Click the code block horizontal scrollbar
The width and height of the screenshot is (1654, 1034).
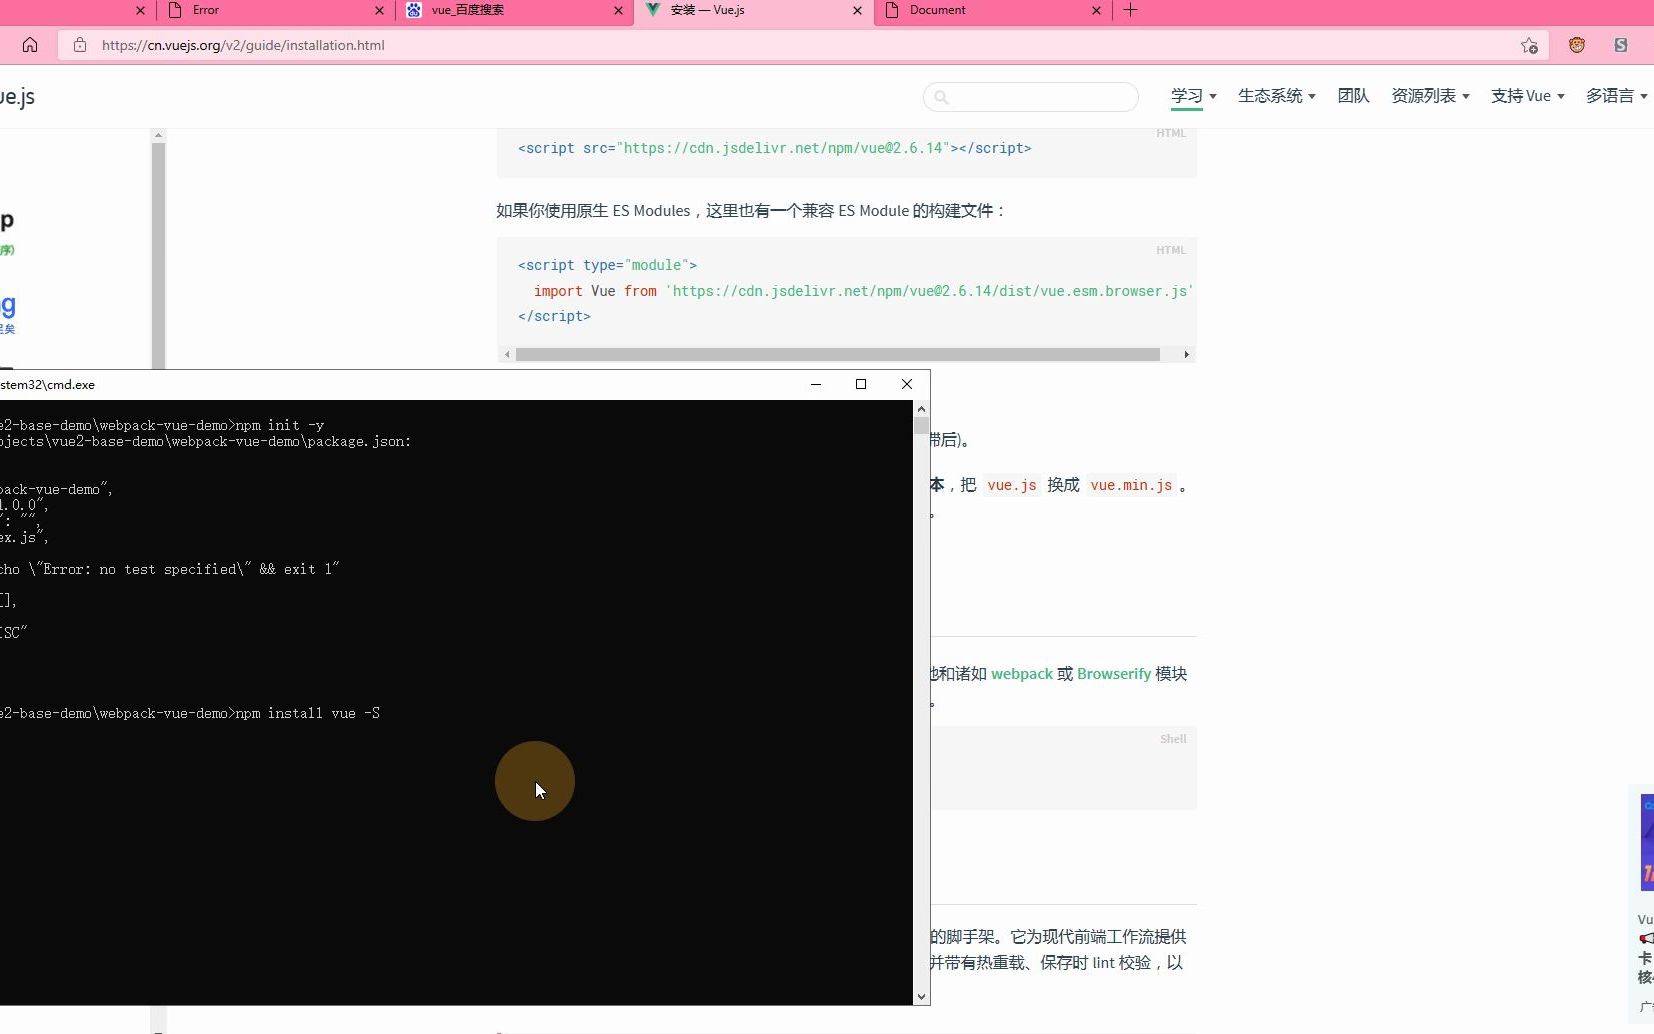tap(838, 355)
